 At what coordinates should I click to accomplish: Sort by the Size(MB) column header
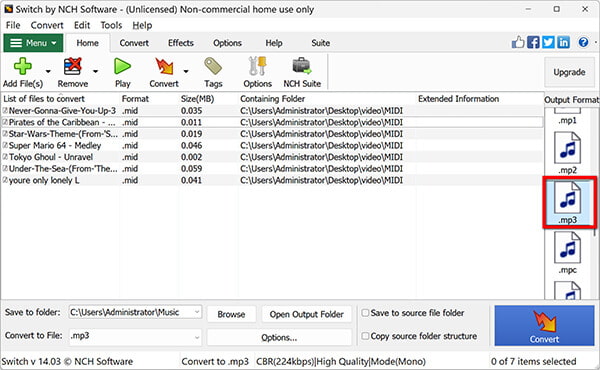(197, 99)
